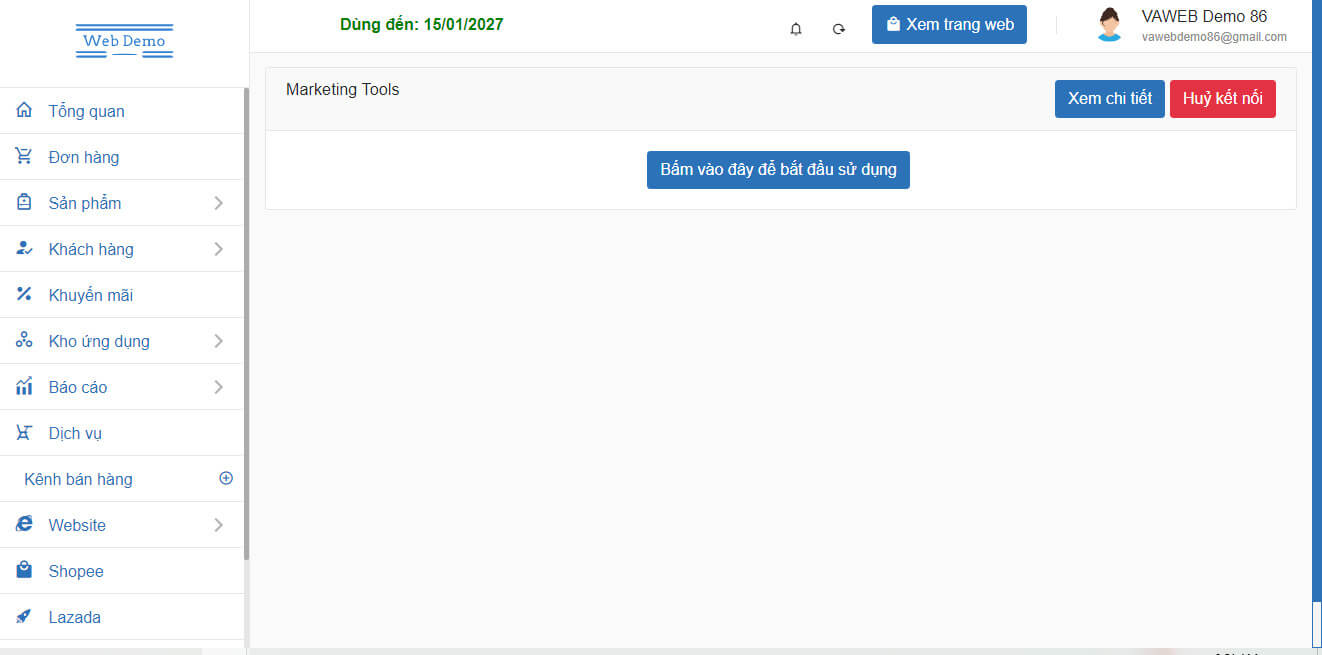Image resolution: width=1322 pixels, height=655 pixels.
Task: Expand the Website submenu chevron
Action: pyautogui.click(x=219, y=525)
